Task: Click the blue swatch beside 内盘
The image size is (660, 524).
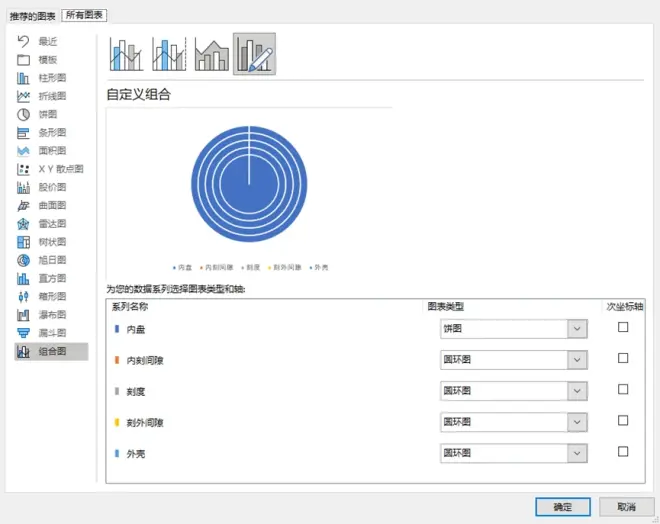Action: [117, 329]
